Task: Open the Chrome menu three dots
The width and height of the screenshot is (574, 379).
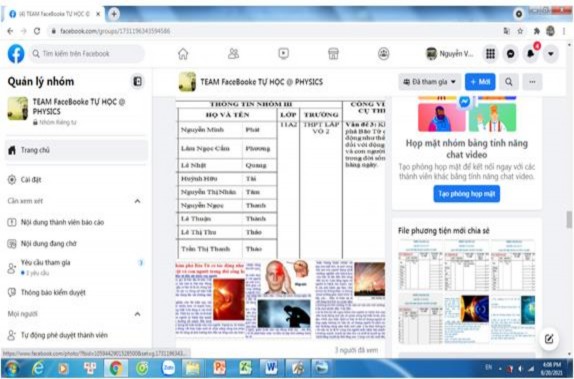Action: click(564, 31)
